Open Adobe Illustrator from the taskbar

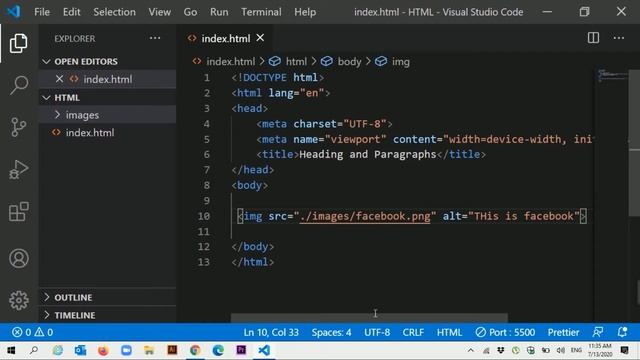click(172, 350)
